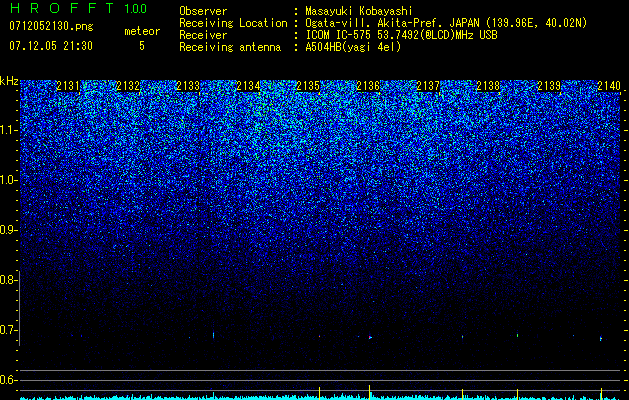Click the 2135 time label

coord(308,85)
